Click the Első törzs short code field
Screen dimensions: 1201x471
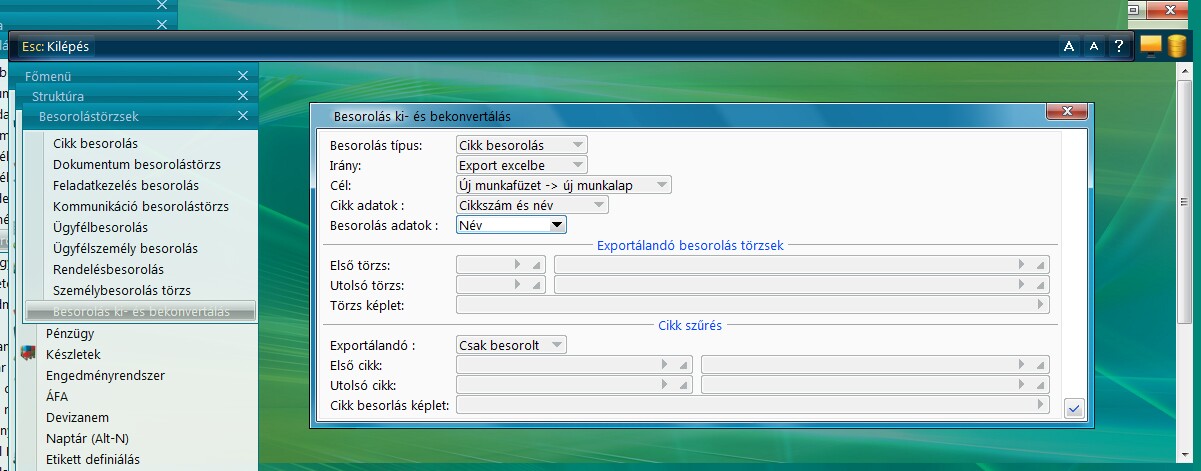[501, 265]
